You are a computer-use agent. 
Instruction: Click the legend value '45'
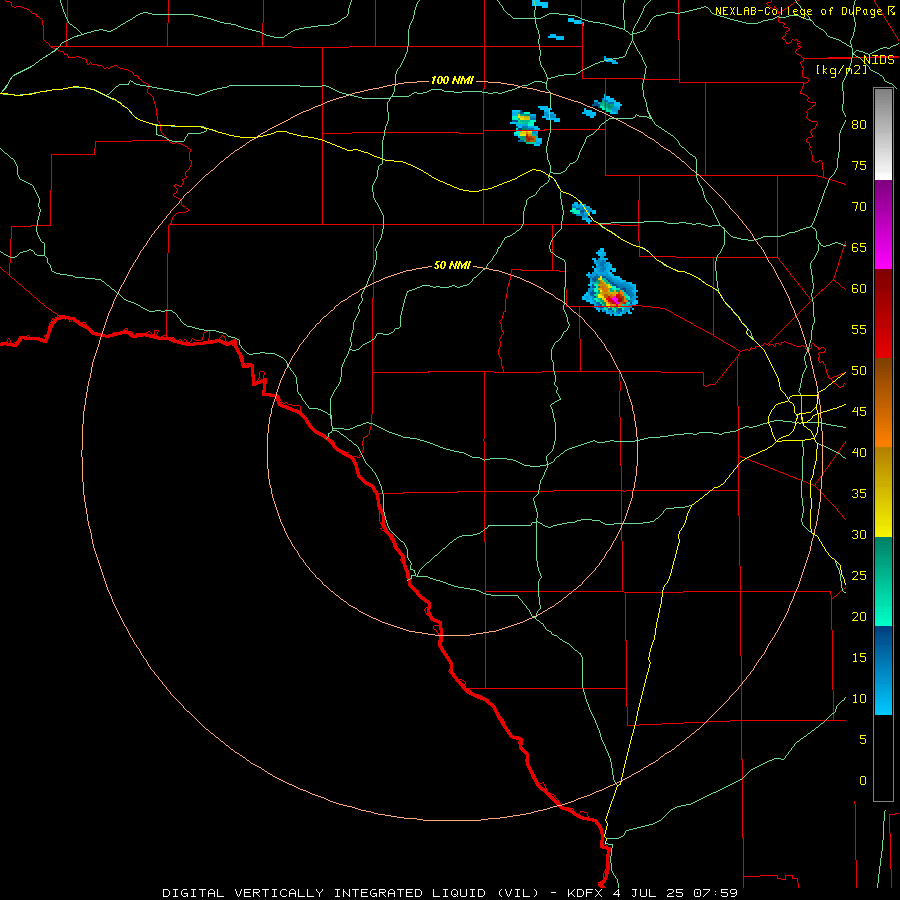[x=859, y=412]
